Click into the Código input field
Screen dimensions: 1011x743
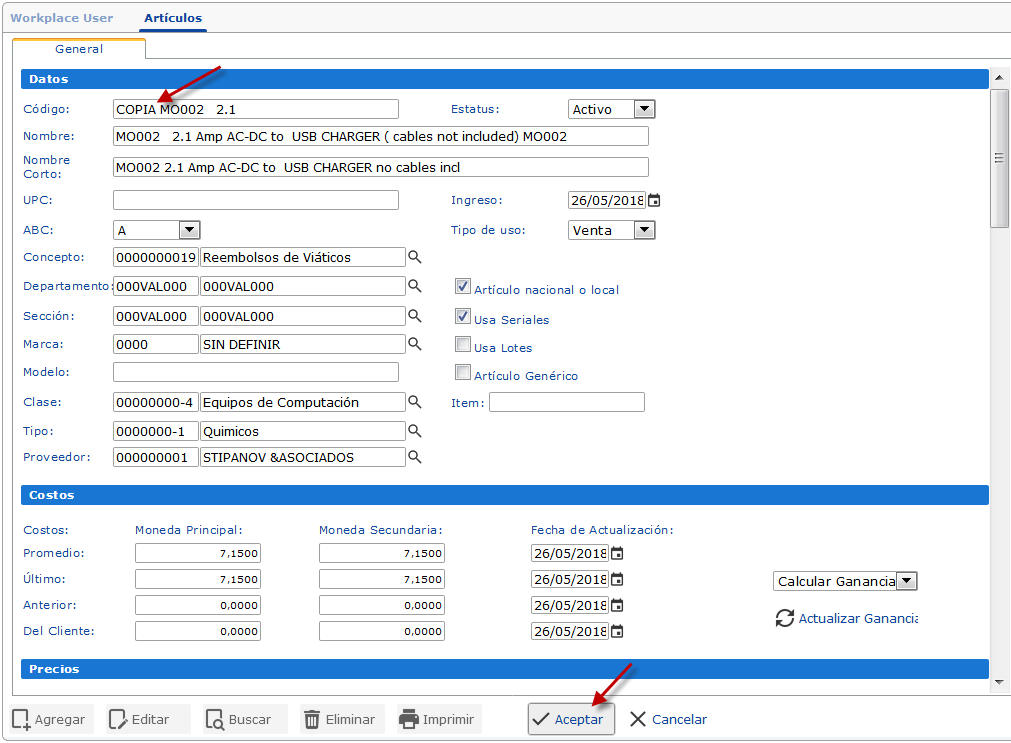(256, 109)
